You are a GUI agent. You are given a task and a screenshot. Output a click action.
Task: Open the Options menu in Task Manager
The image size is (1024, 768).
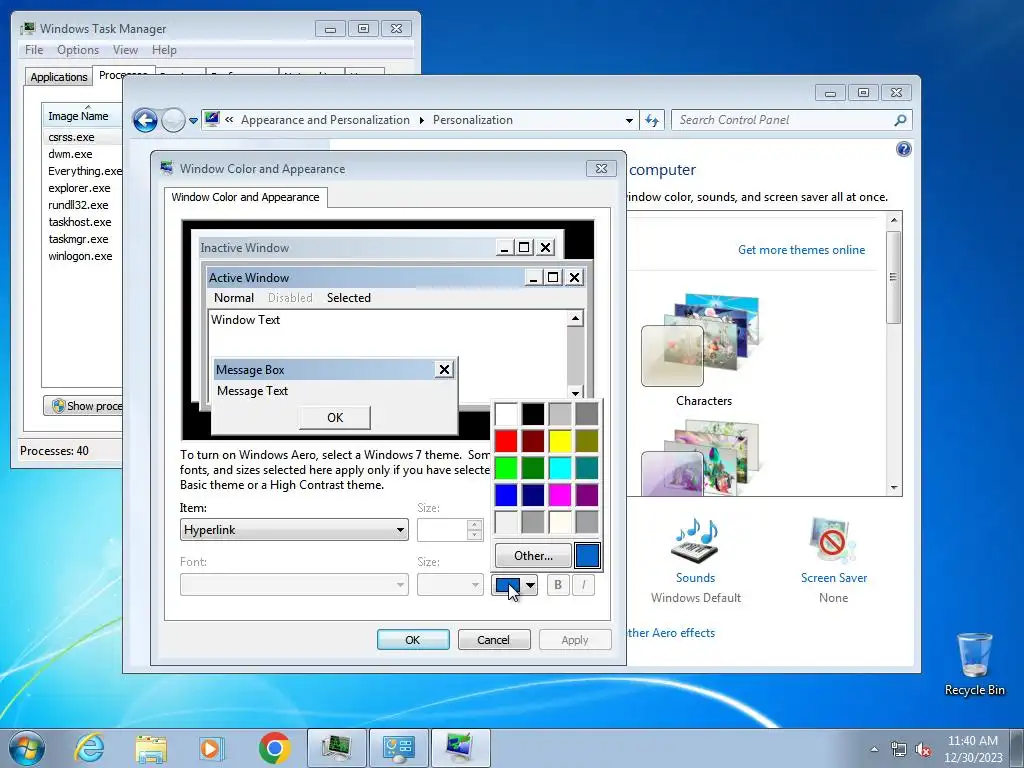point(78,50)
